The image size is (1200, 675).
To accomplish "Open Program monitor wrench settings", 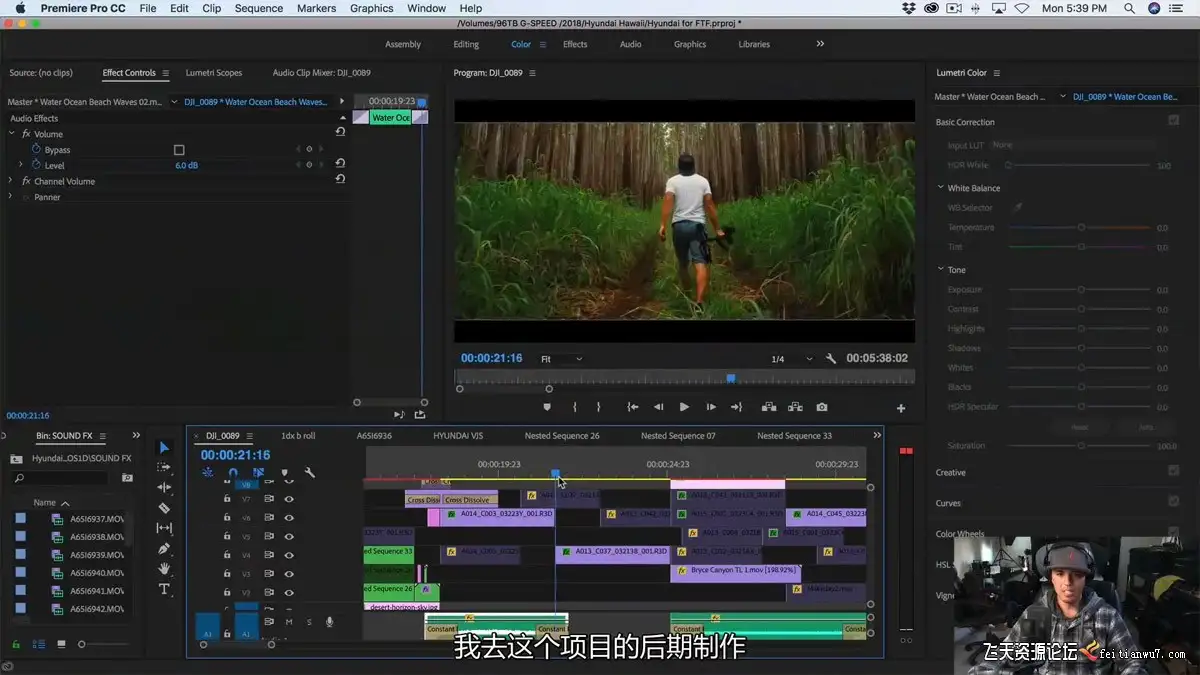I will [830, 359].
